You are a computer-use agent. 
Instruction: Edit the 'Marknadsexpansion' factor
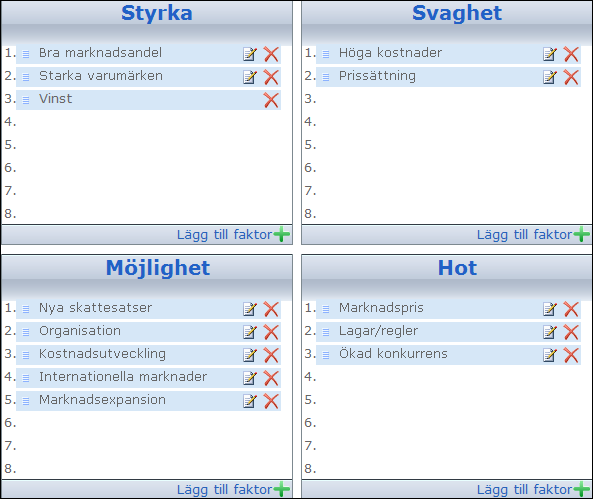[250, 401]
